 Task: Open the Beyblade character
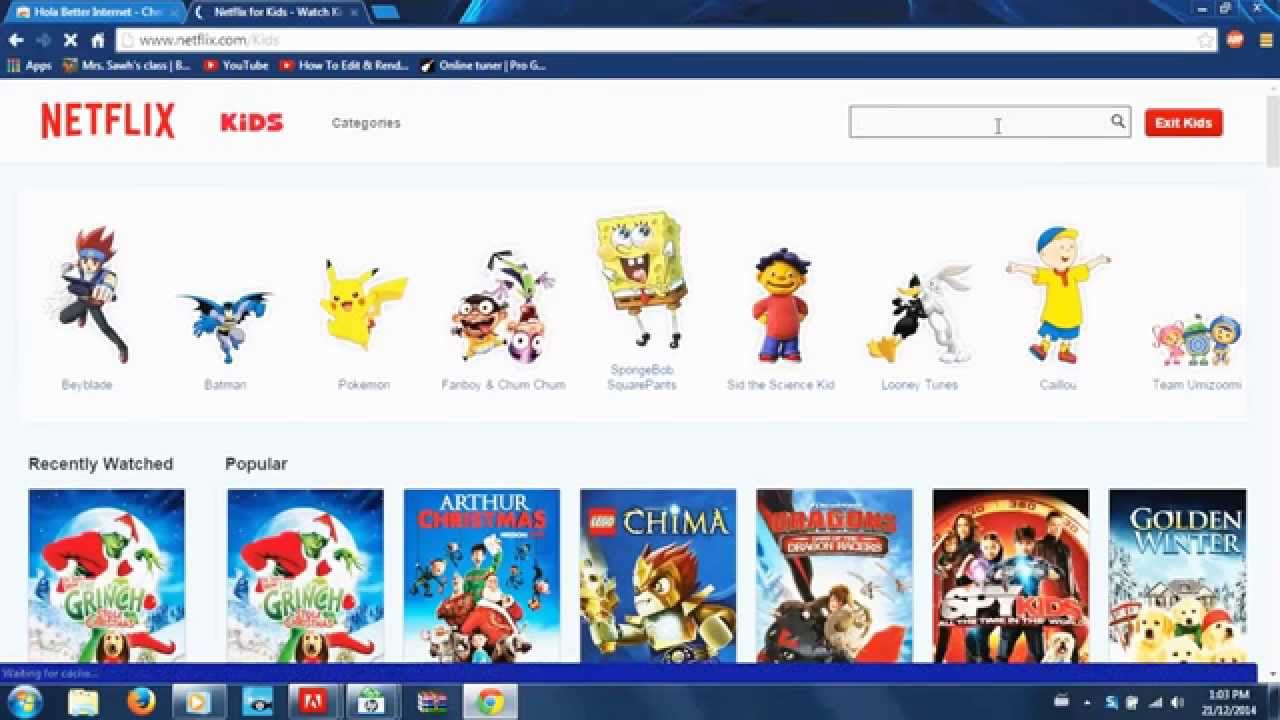point(87,308)
